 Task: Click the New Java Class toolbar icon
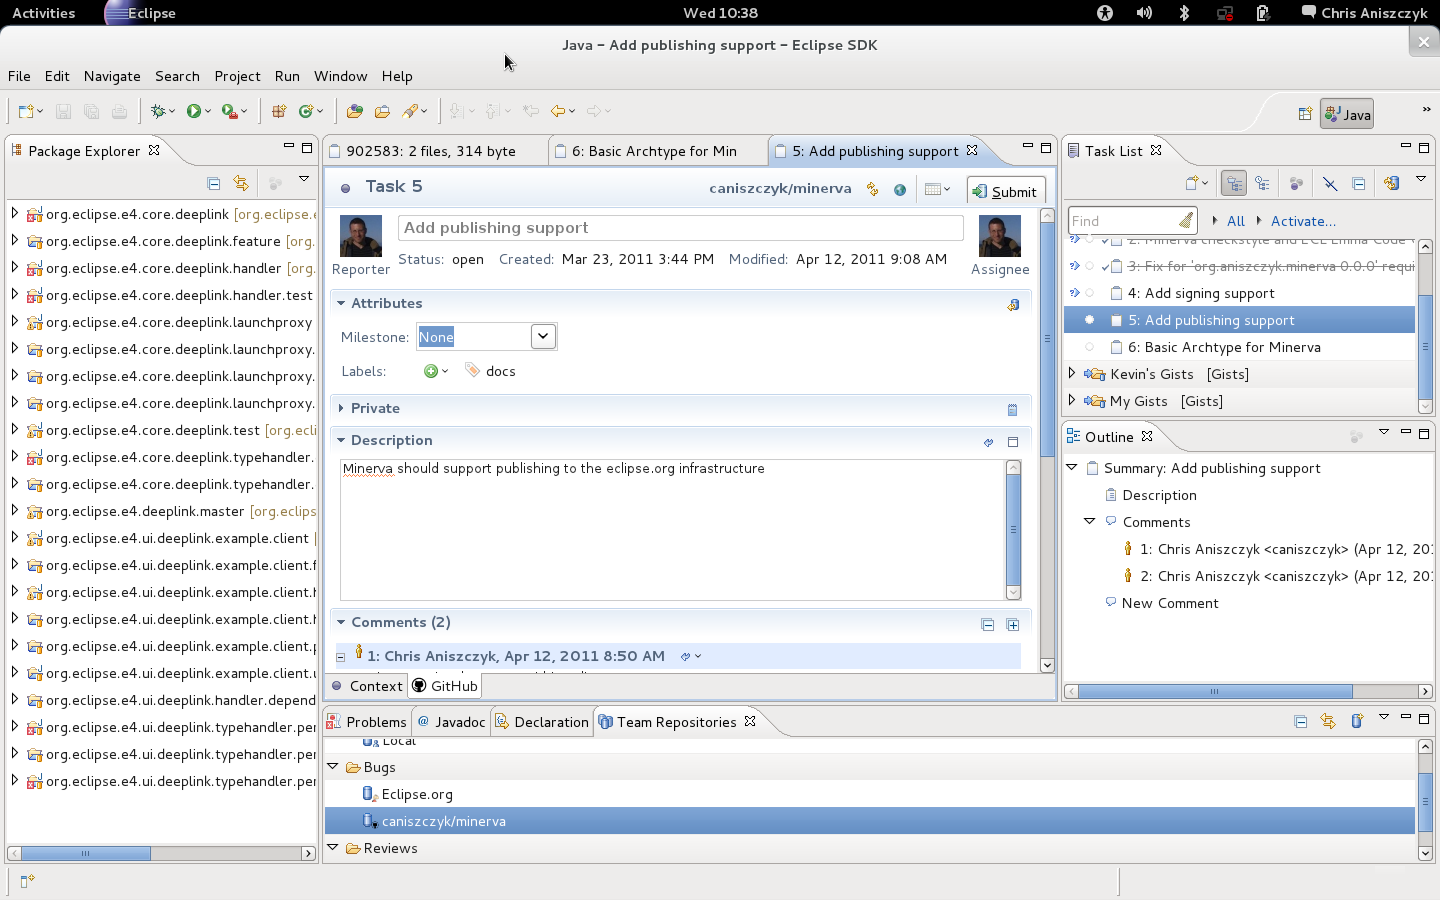click(306, 111)
